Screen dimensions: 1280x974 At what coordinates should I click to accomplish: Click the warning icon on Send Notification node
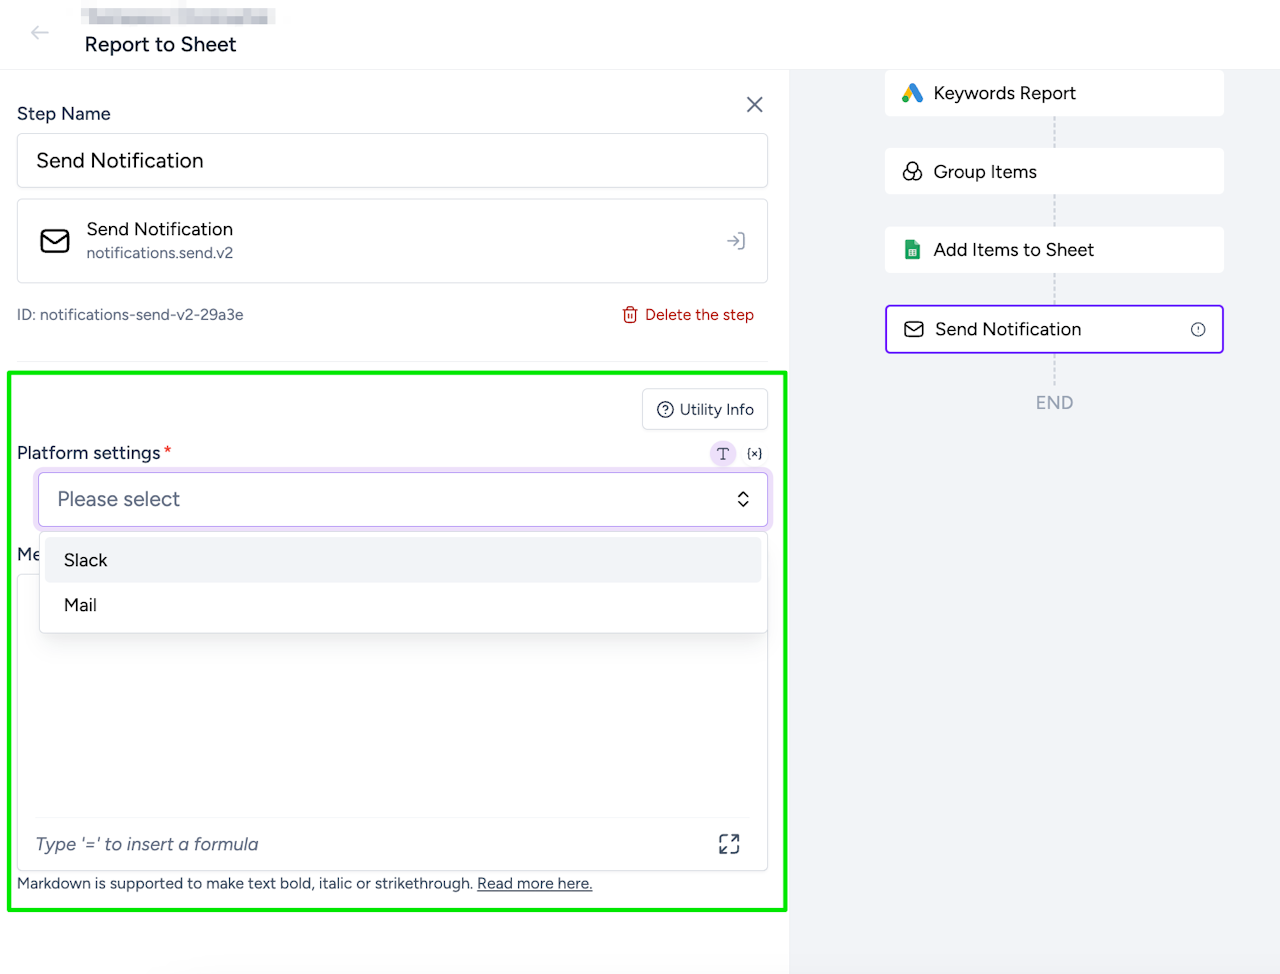[1198, 330]
